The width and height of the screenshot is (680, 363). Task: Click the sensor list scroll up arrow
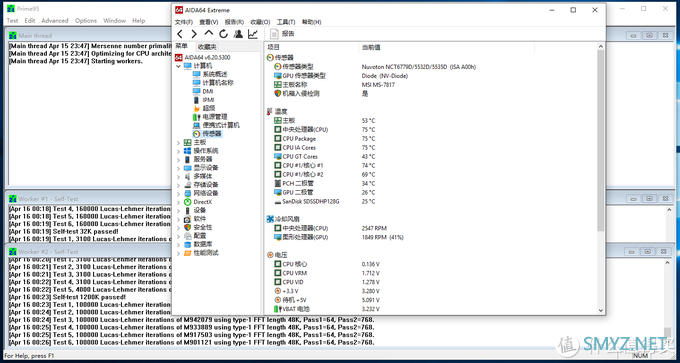coord(601,46)
